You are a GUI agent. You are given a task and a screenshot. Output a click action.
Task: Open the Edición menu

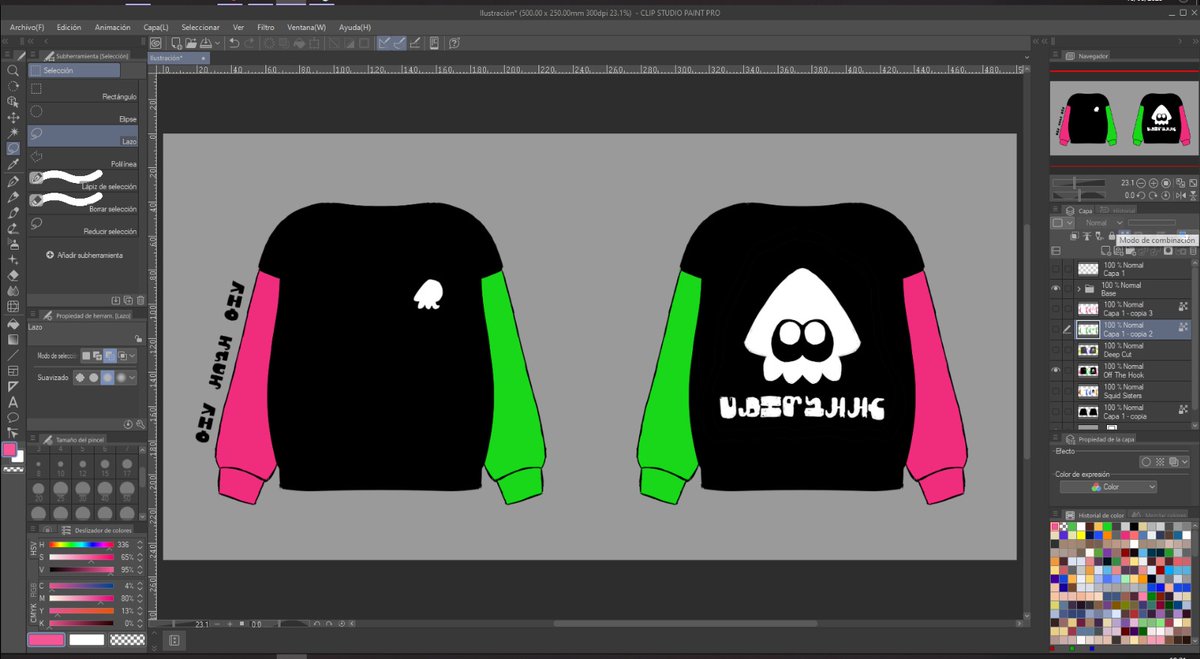[69, 27]
